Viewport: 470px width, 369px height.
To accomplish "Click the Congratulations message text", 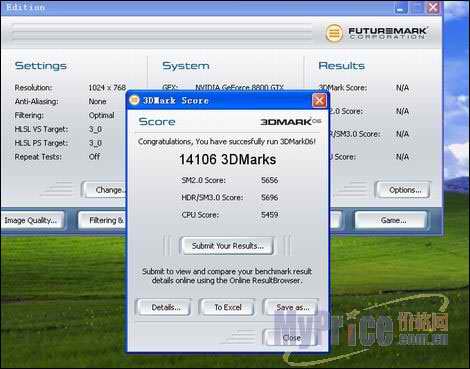I will (227, 142).
